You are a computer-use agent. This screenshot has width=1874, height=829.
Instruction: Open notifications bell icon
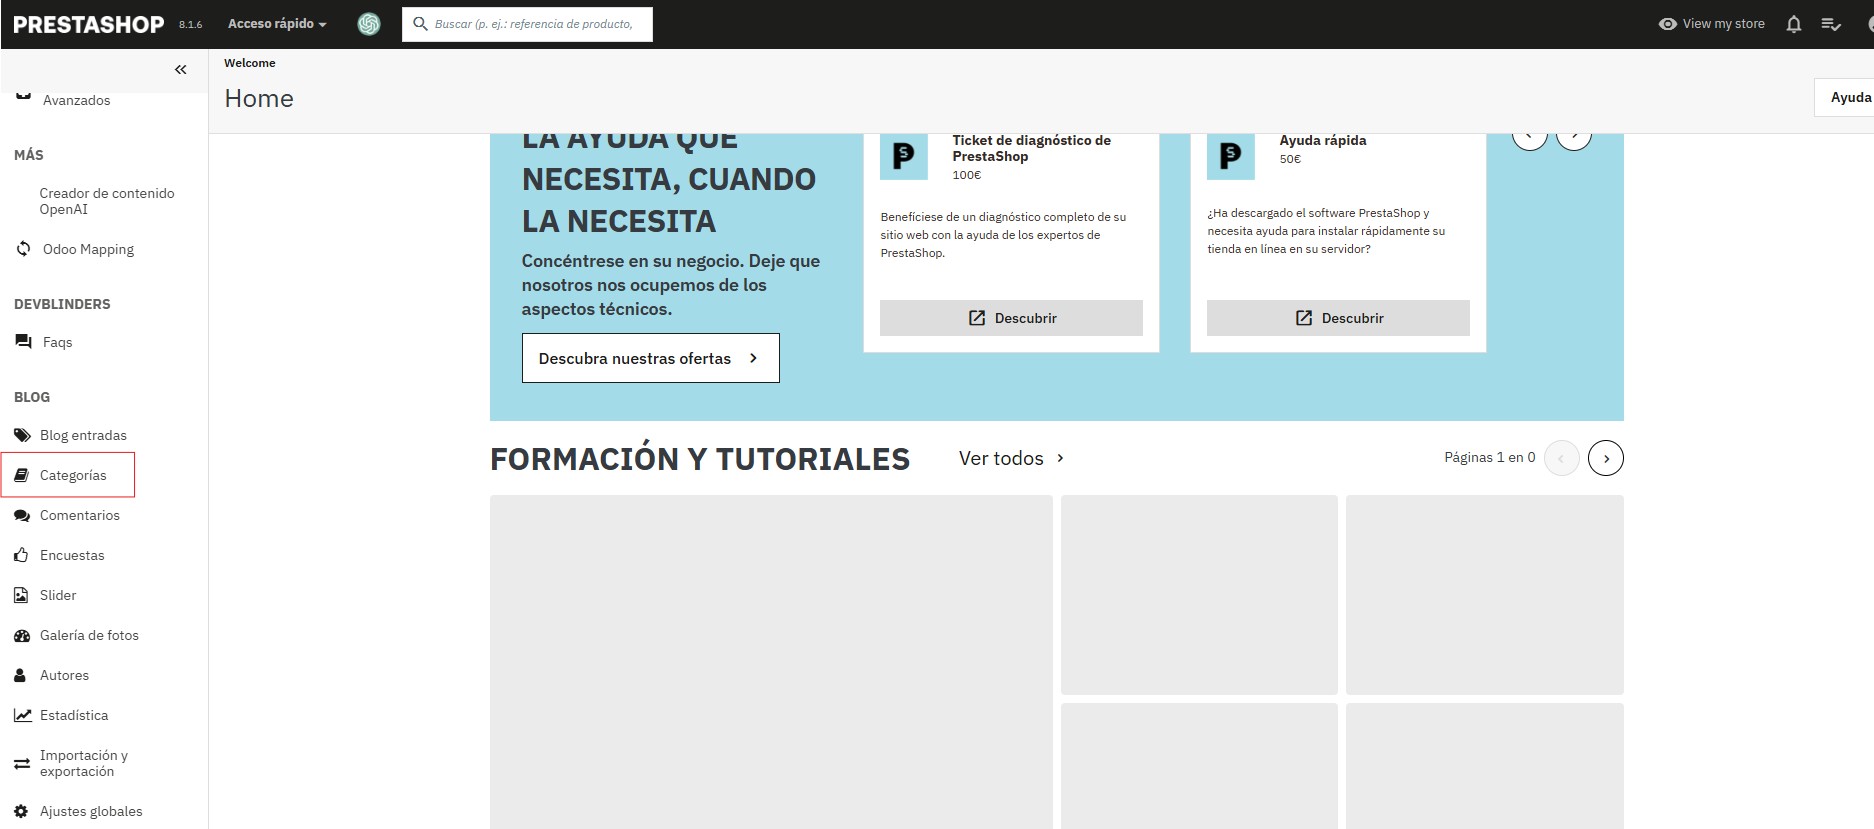pyautogui.click(x=1794, y=24)
